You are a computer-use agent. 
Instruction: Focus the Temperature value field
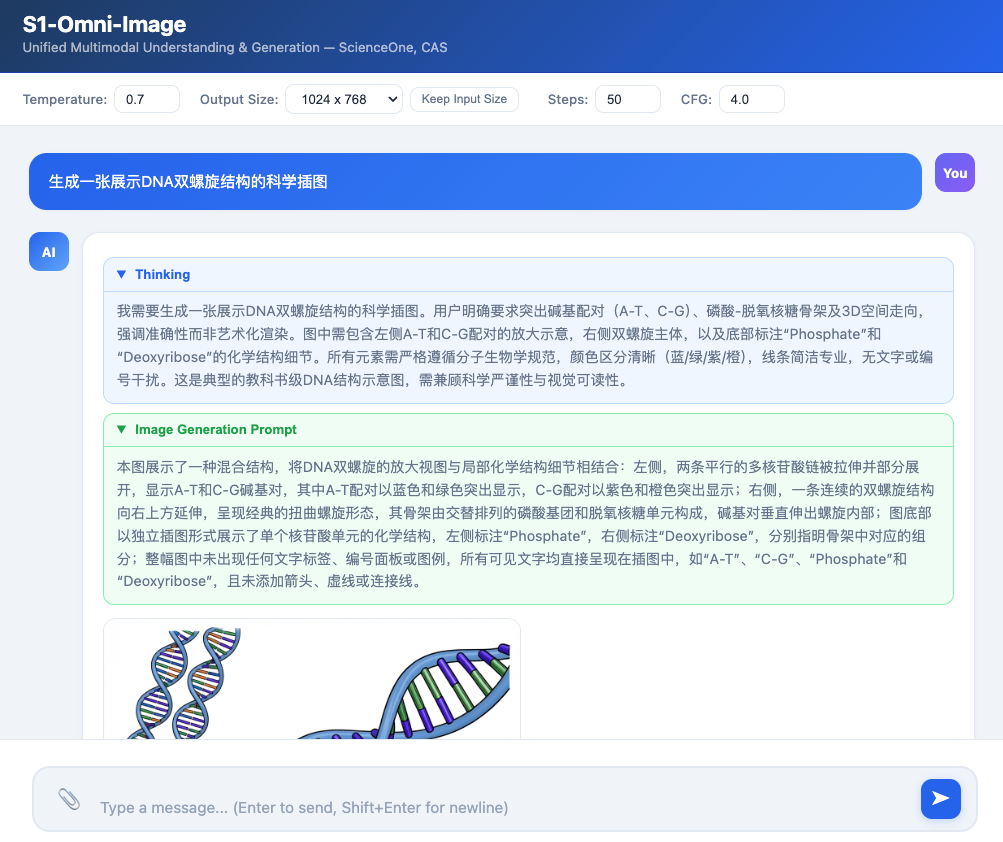tap(146, 100)
